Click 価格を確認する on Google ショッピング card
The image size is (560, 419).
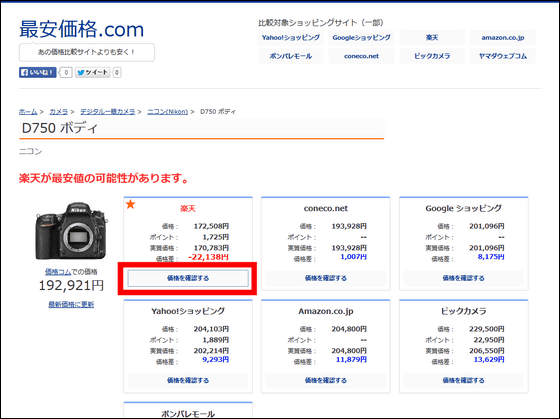(464, 278)
